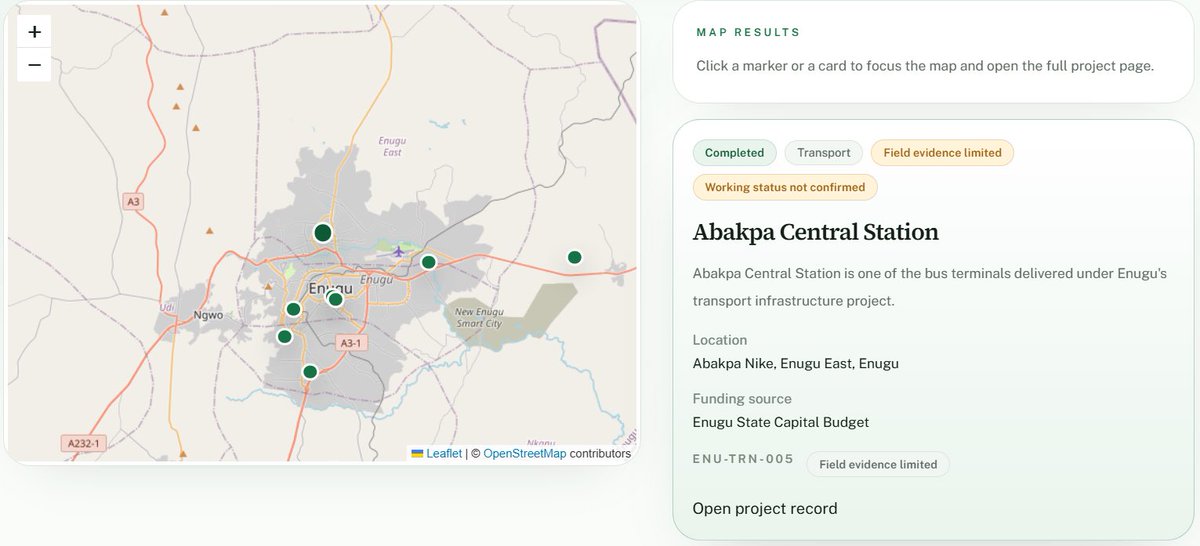This screenshot has width=1200, height=546.
Task: Click the green marker above the A3-1 road
Action: 284,336
